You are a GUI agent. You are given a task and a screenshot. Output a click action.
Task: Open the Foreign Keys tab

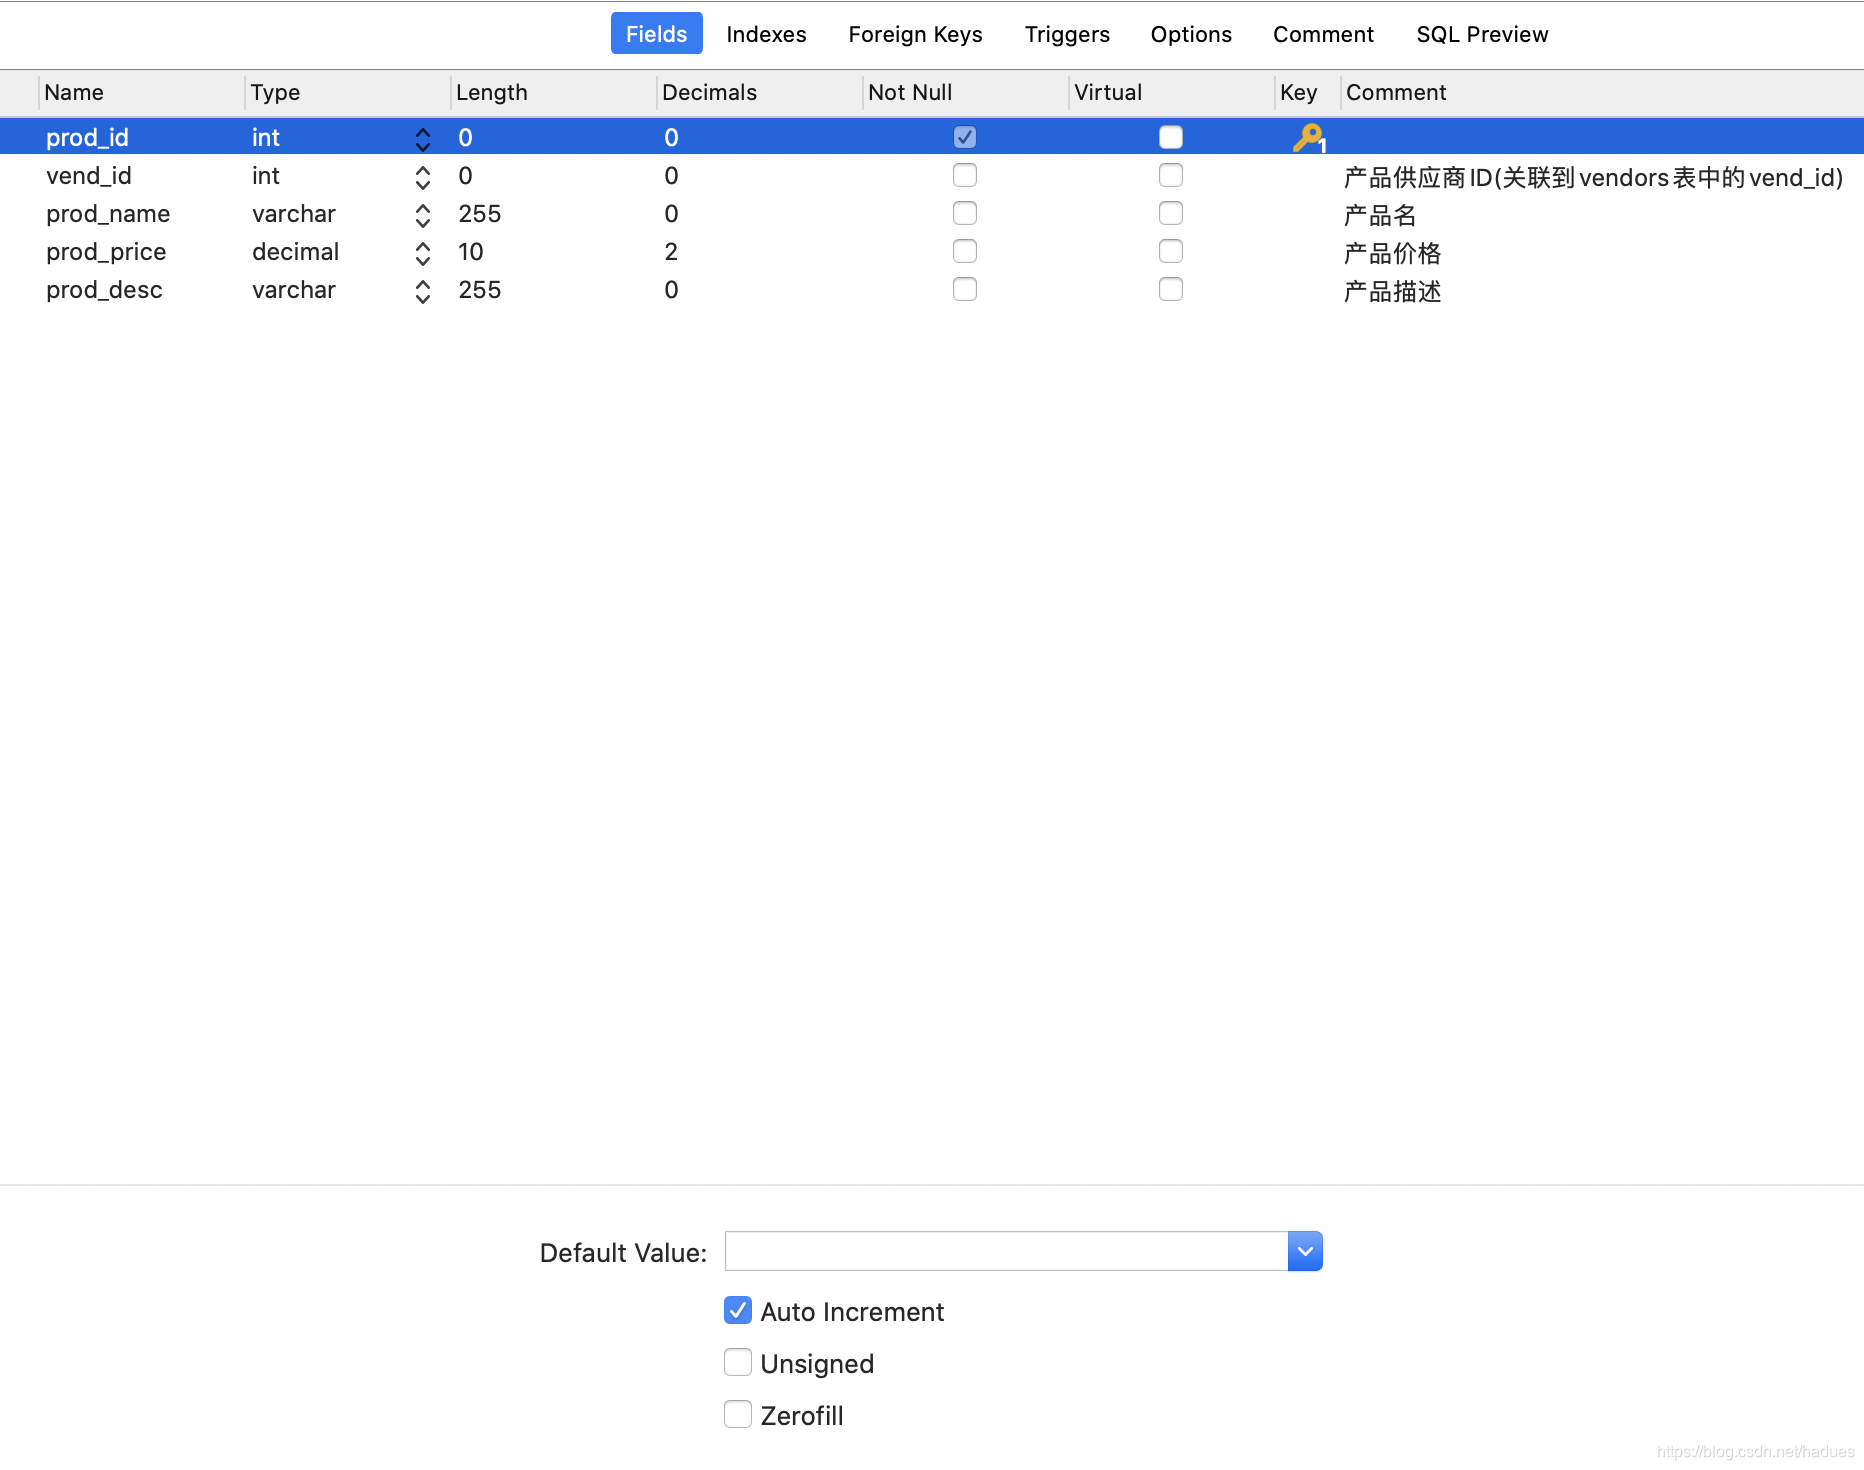[x=915, y=34]
